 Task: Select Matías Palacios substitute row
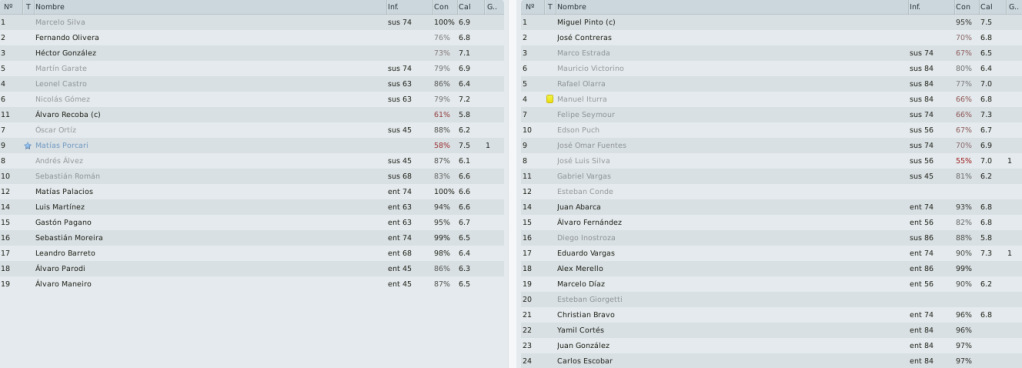coord(252,191)
